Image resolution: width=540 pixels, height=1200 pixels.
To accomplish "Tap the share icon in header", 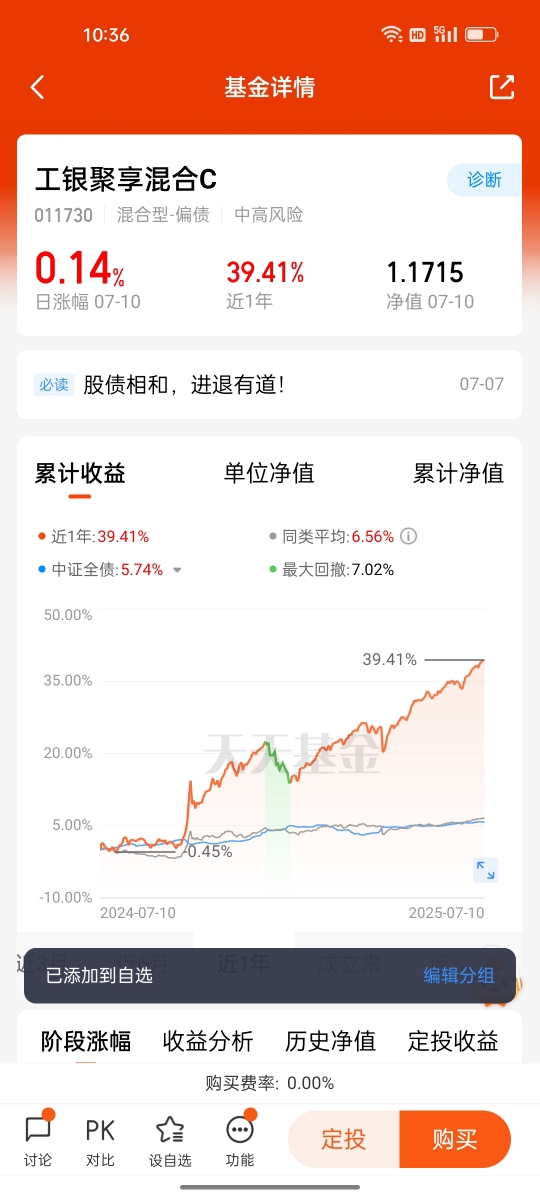I will (502, 87).
